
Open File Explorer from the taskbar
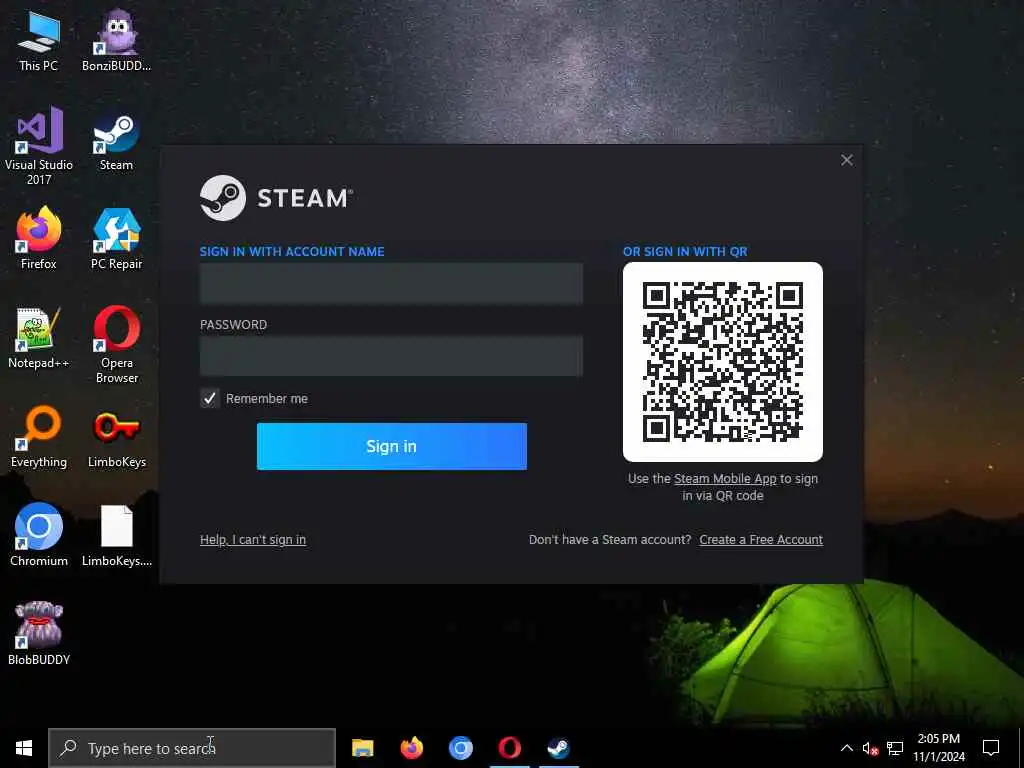[362, 748]
